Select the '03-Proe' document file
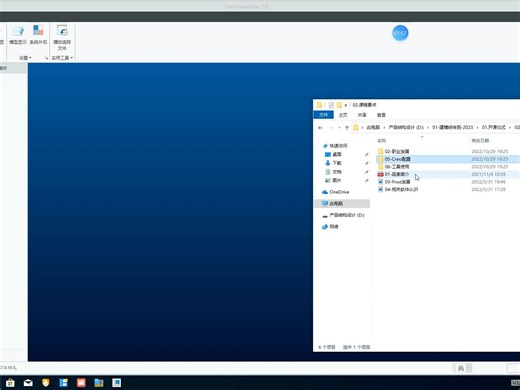This screenshot has height=390, width=520. coord(397,182)
